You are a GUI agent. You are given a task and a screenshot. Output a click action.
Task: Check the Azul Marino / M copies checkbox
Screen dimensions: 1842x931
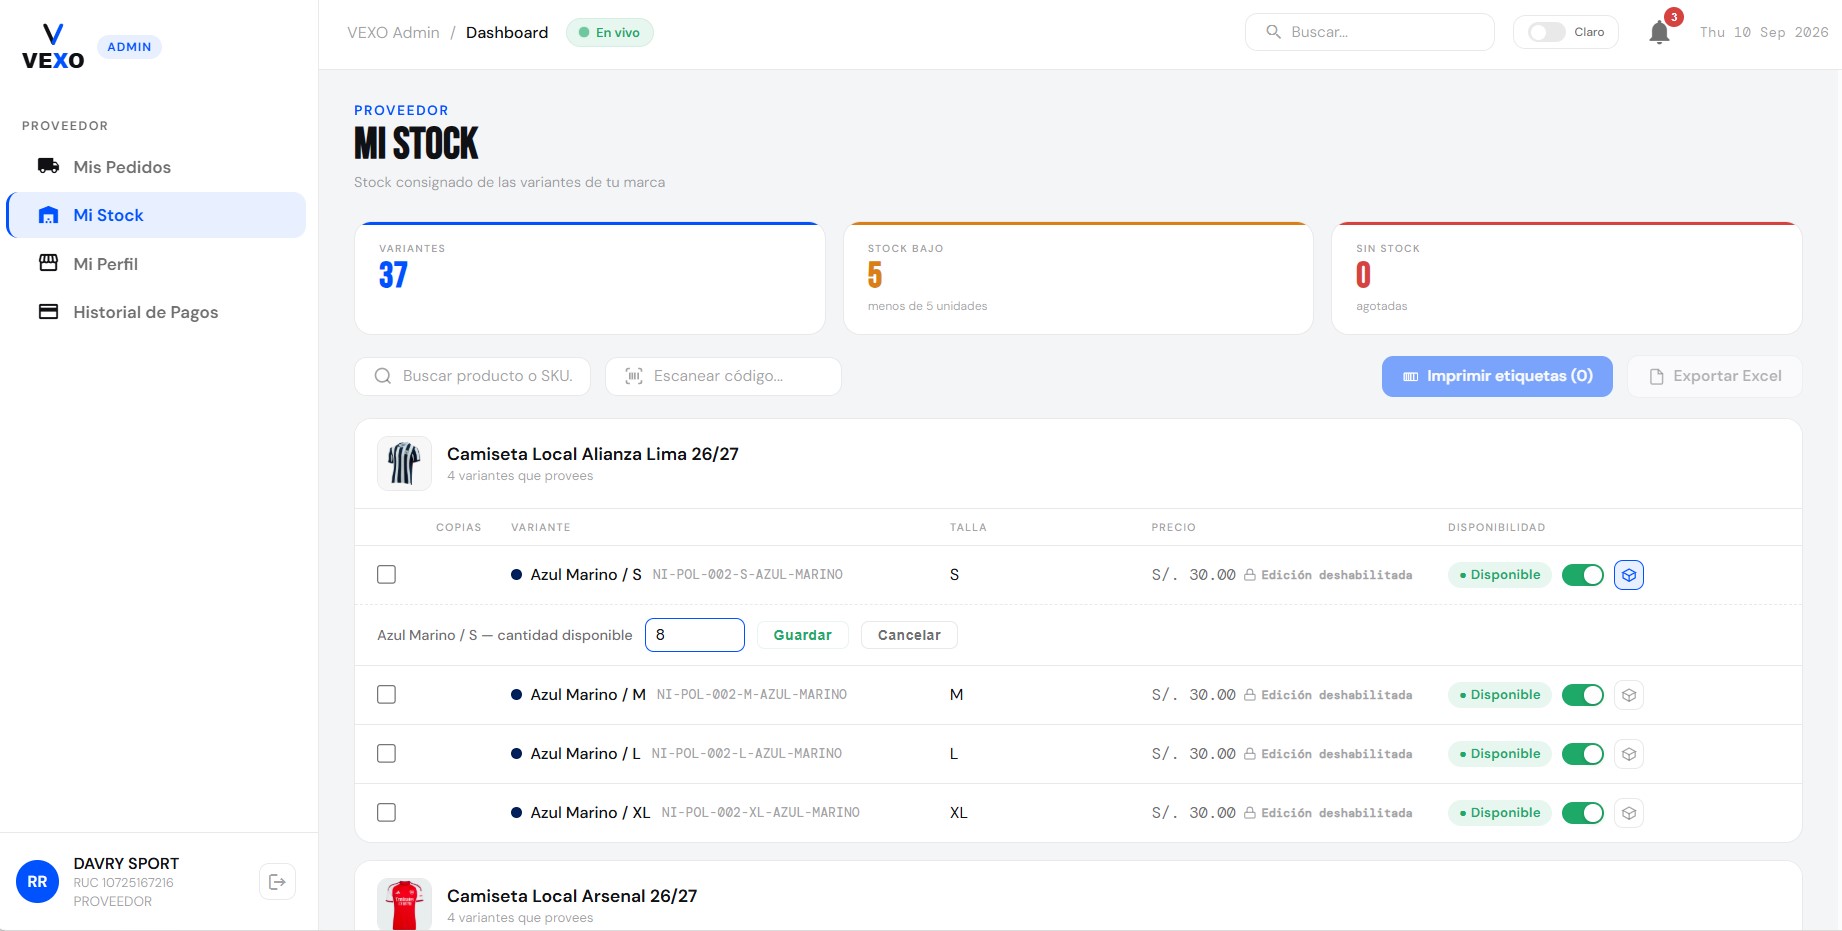[x=386, y=695]
